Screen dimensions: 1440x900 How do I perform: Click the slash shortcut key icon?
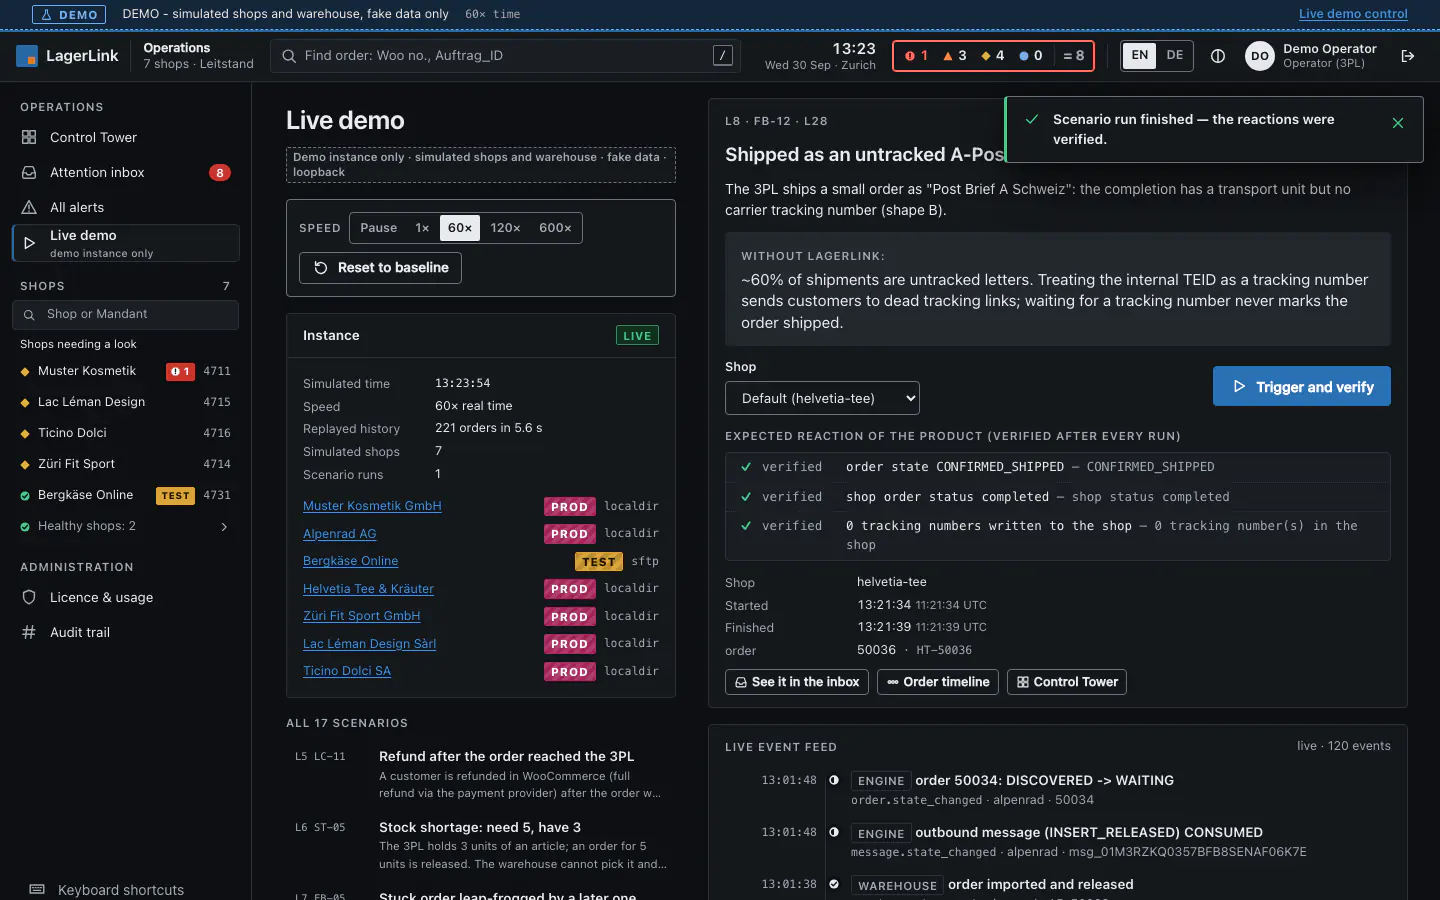click(x=722, y=56)
